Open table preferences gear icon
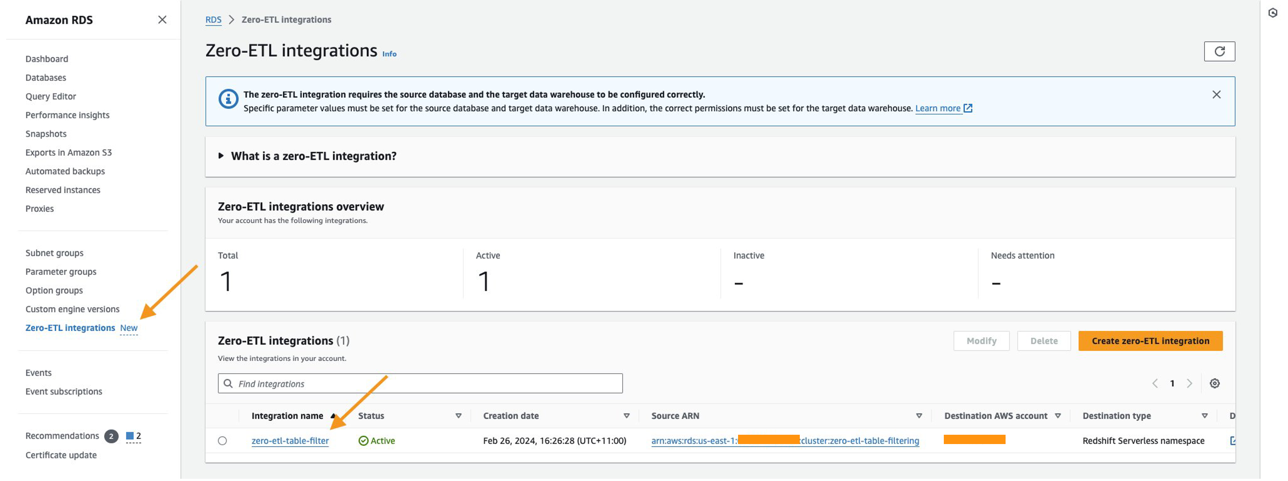 point(1215,384)
